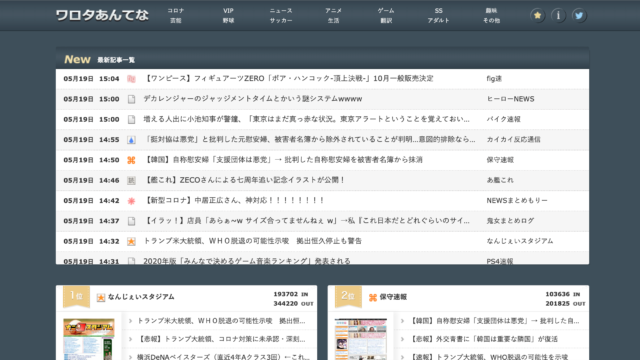
Task: Select コロナ in top navigation
Action: pos(176,11)
